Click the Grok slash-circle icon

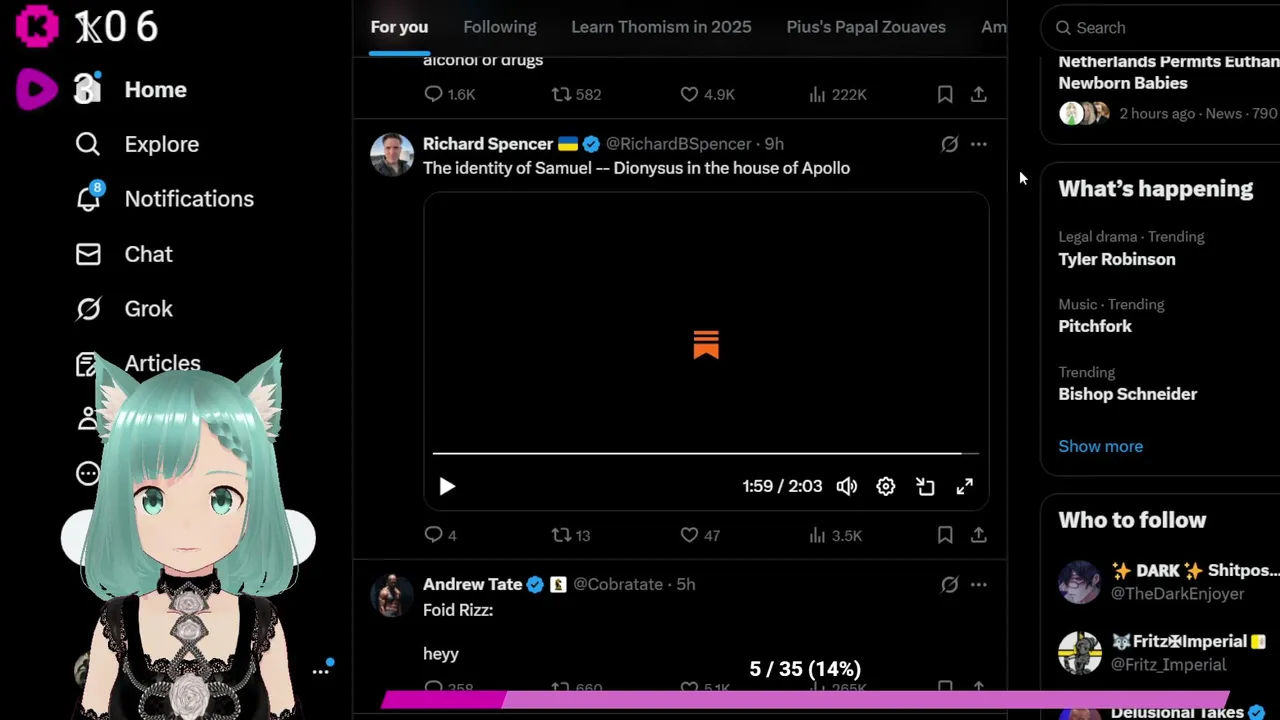pyautogui.click(x=88, y=309)
